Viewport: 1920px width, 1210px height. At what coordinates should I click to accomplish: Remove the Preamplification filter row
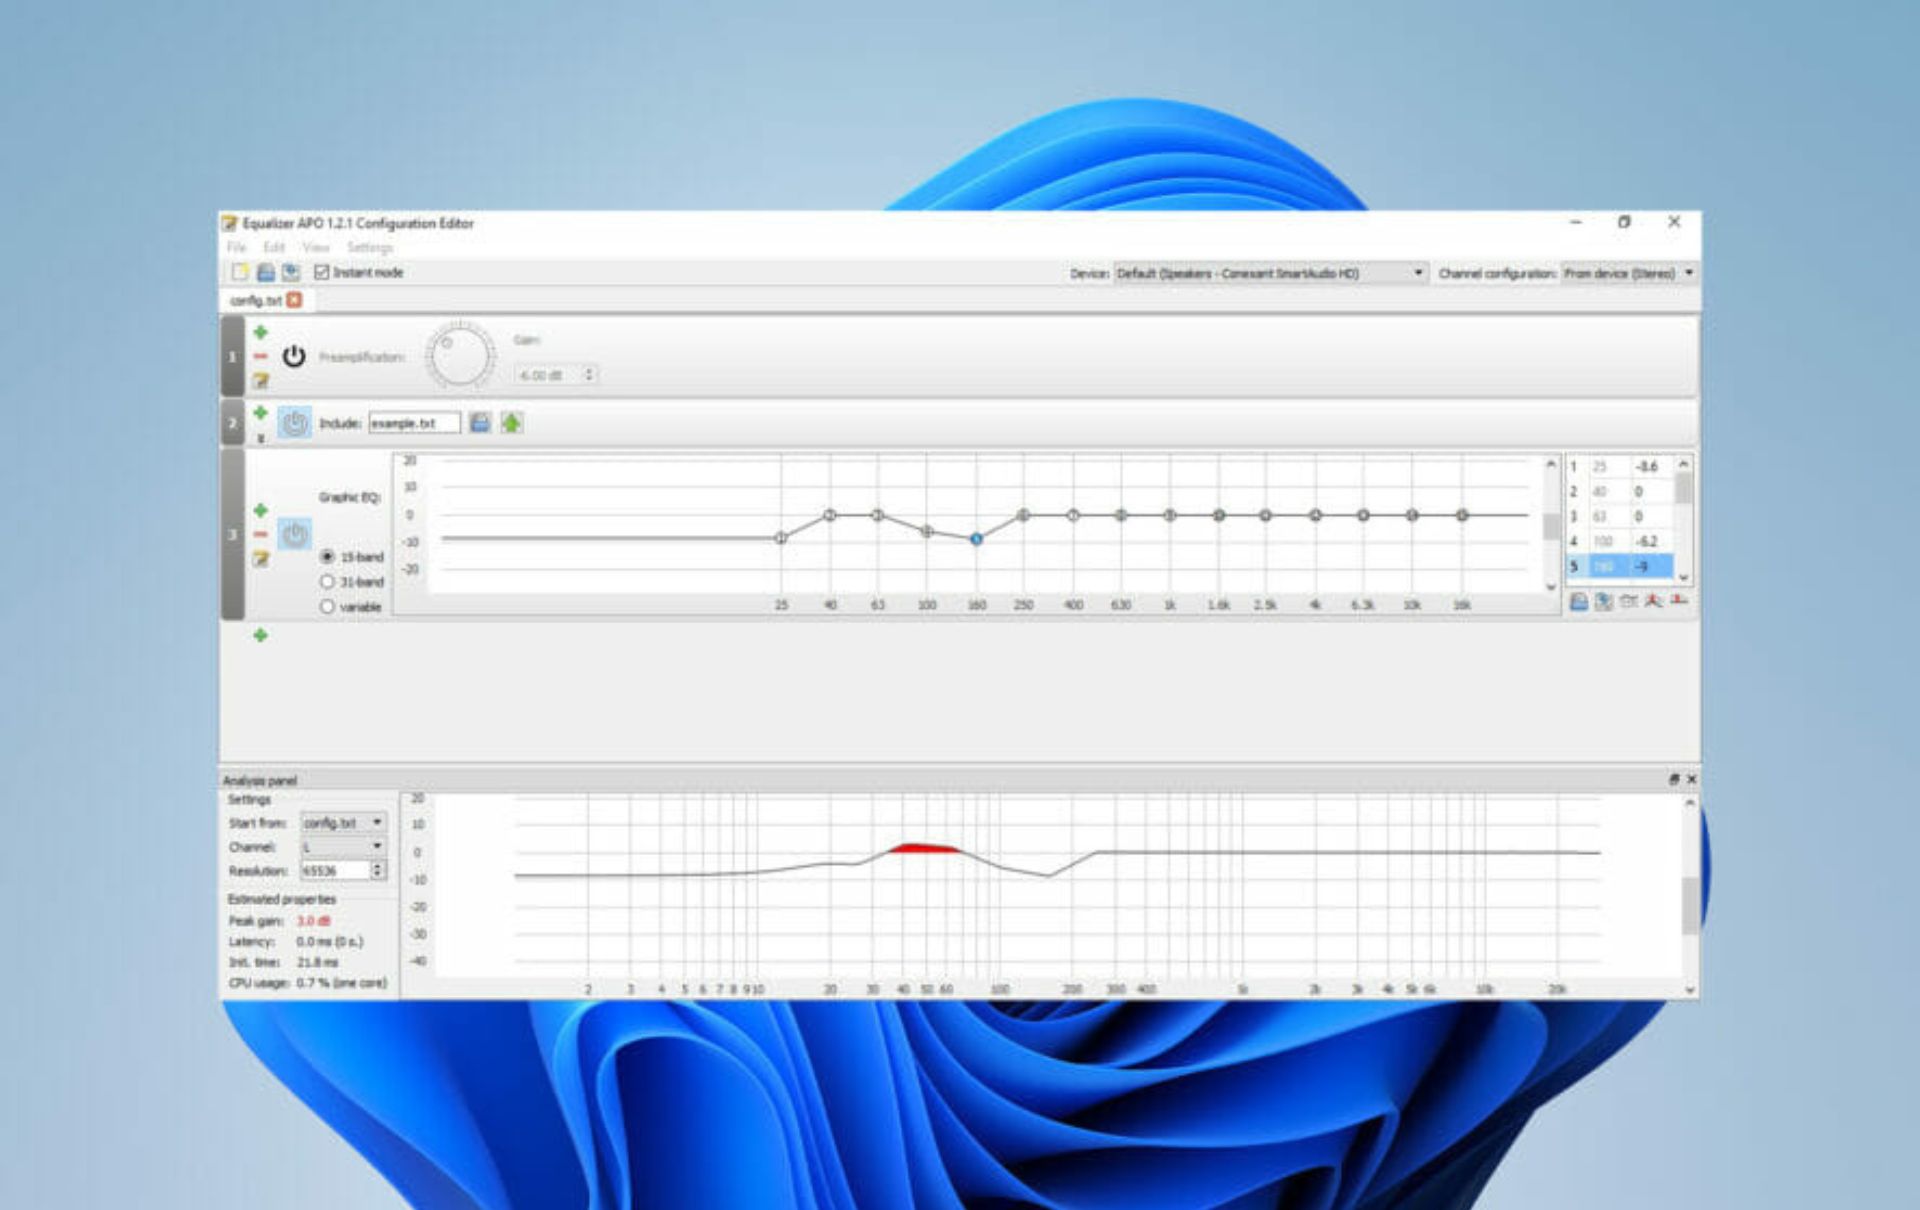pyautogui.click(x=261, y=356)
